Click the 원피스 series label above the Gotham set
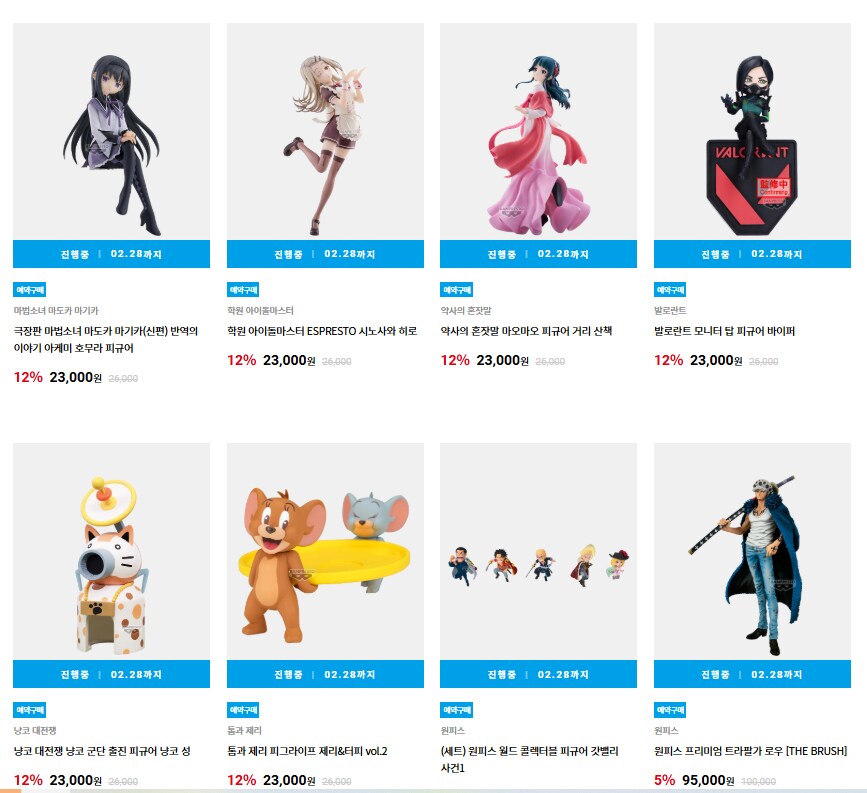Viewport: 867px width, 793px height. coord(453,731)
